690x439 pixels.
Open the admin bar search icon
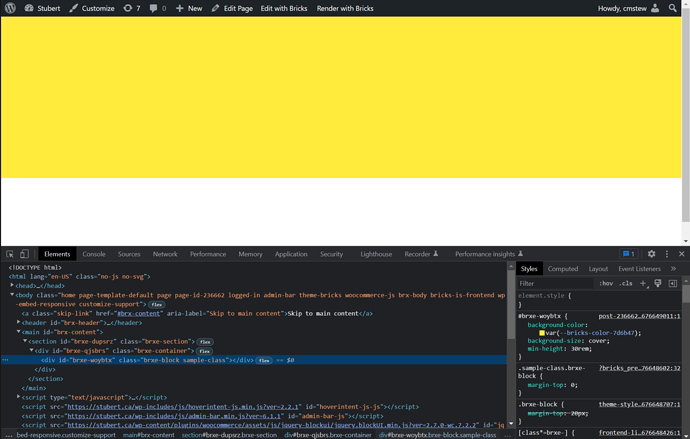pos(672,8)
